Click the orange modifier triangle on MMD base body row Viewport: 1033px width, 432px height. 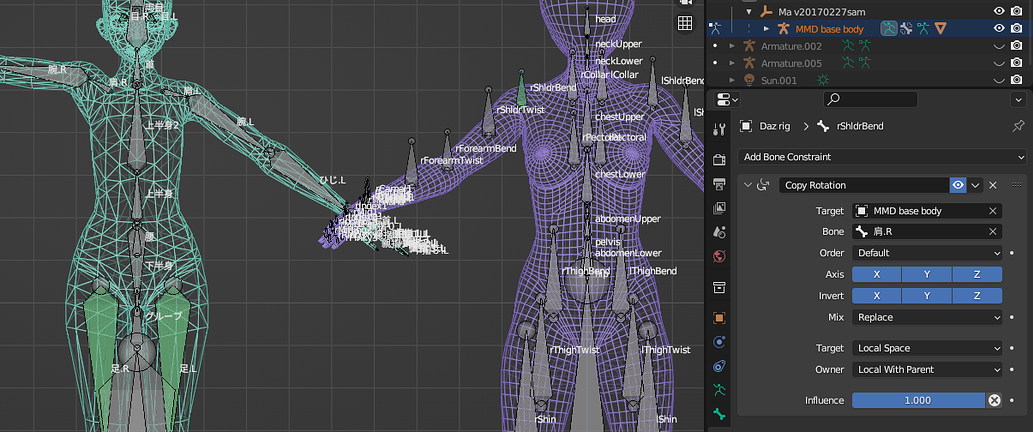[x=941, y=28]
